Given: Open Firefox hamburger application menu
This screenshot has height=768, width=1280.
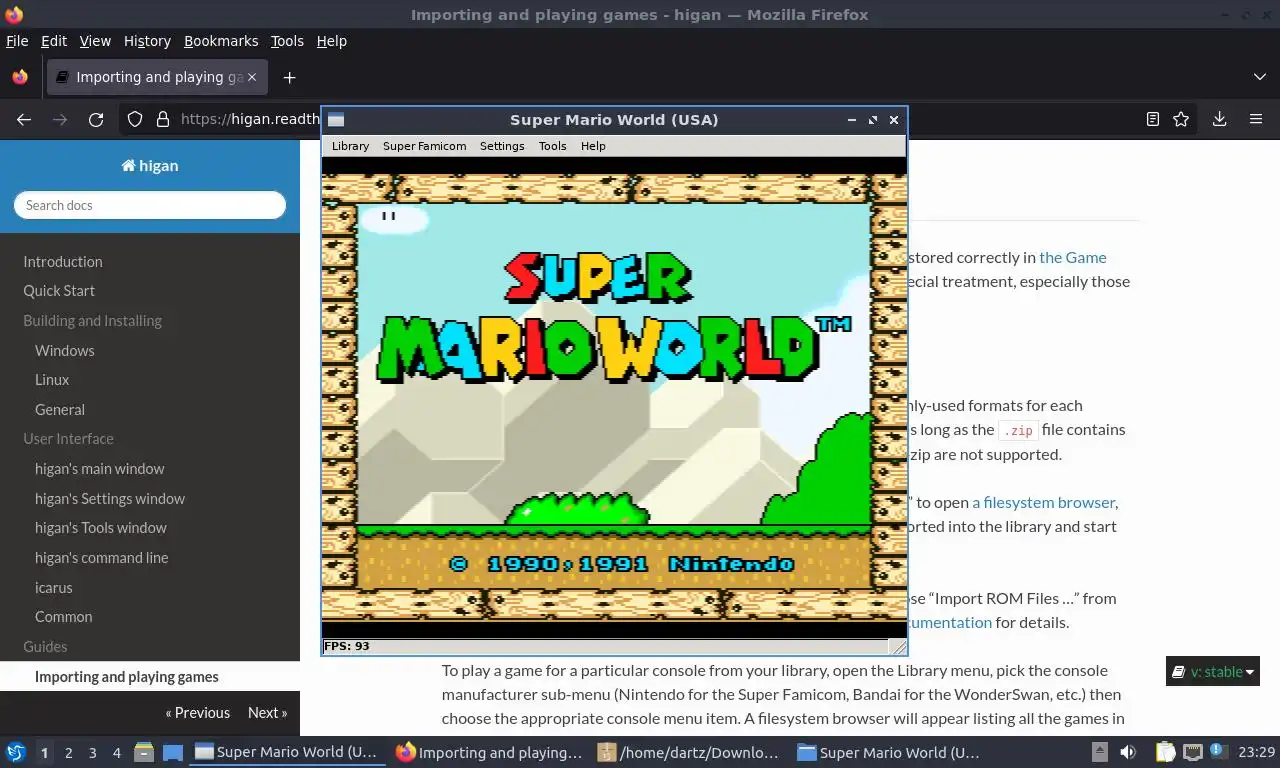Looking at the screenshot, I should coord(1256,119).
